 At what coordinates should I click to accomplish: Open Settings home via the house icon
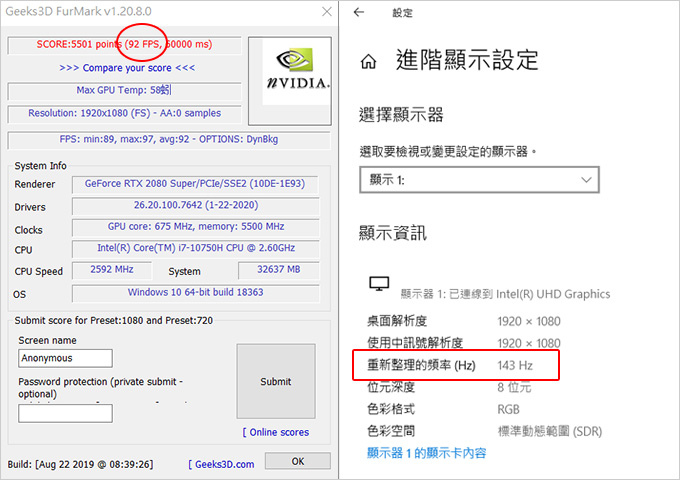pyautogui.click(x=368, y=62)
